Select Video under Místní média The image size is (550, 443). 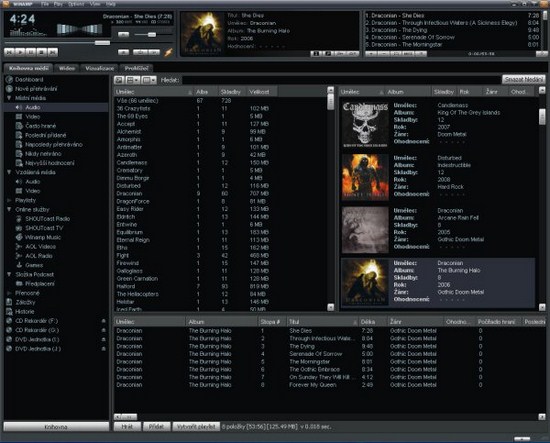click(33, 116)
